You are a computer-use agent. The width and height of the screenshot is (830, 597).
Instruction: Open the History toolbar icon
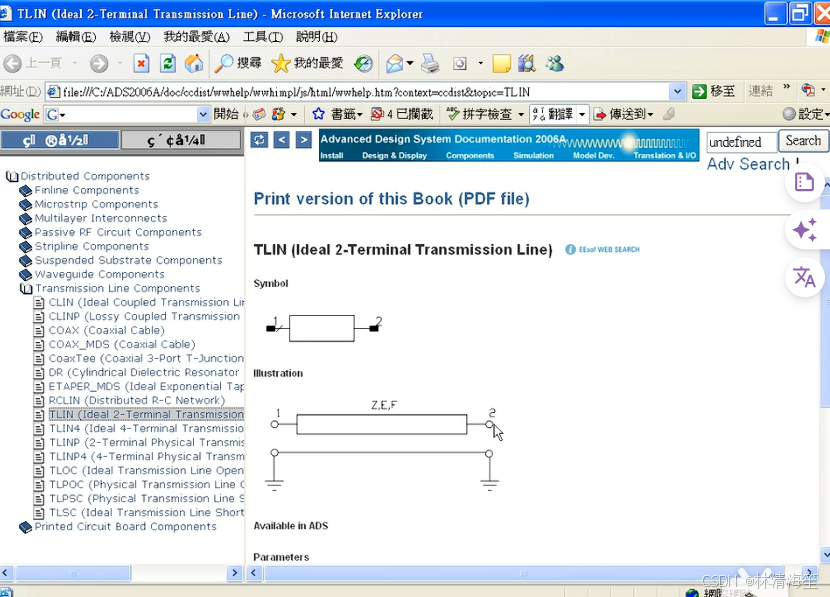(363, 64)
